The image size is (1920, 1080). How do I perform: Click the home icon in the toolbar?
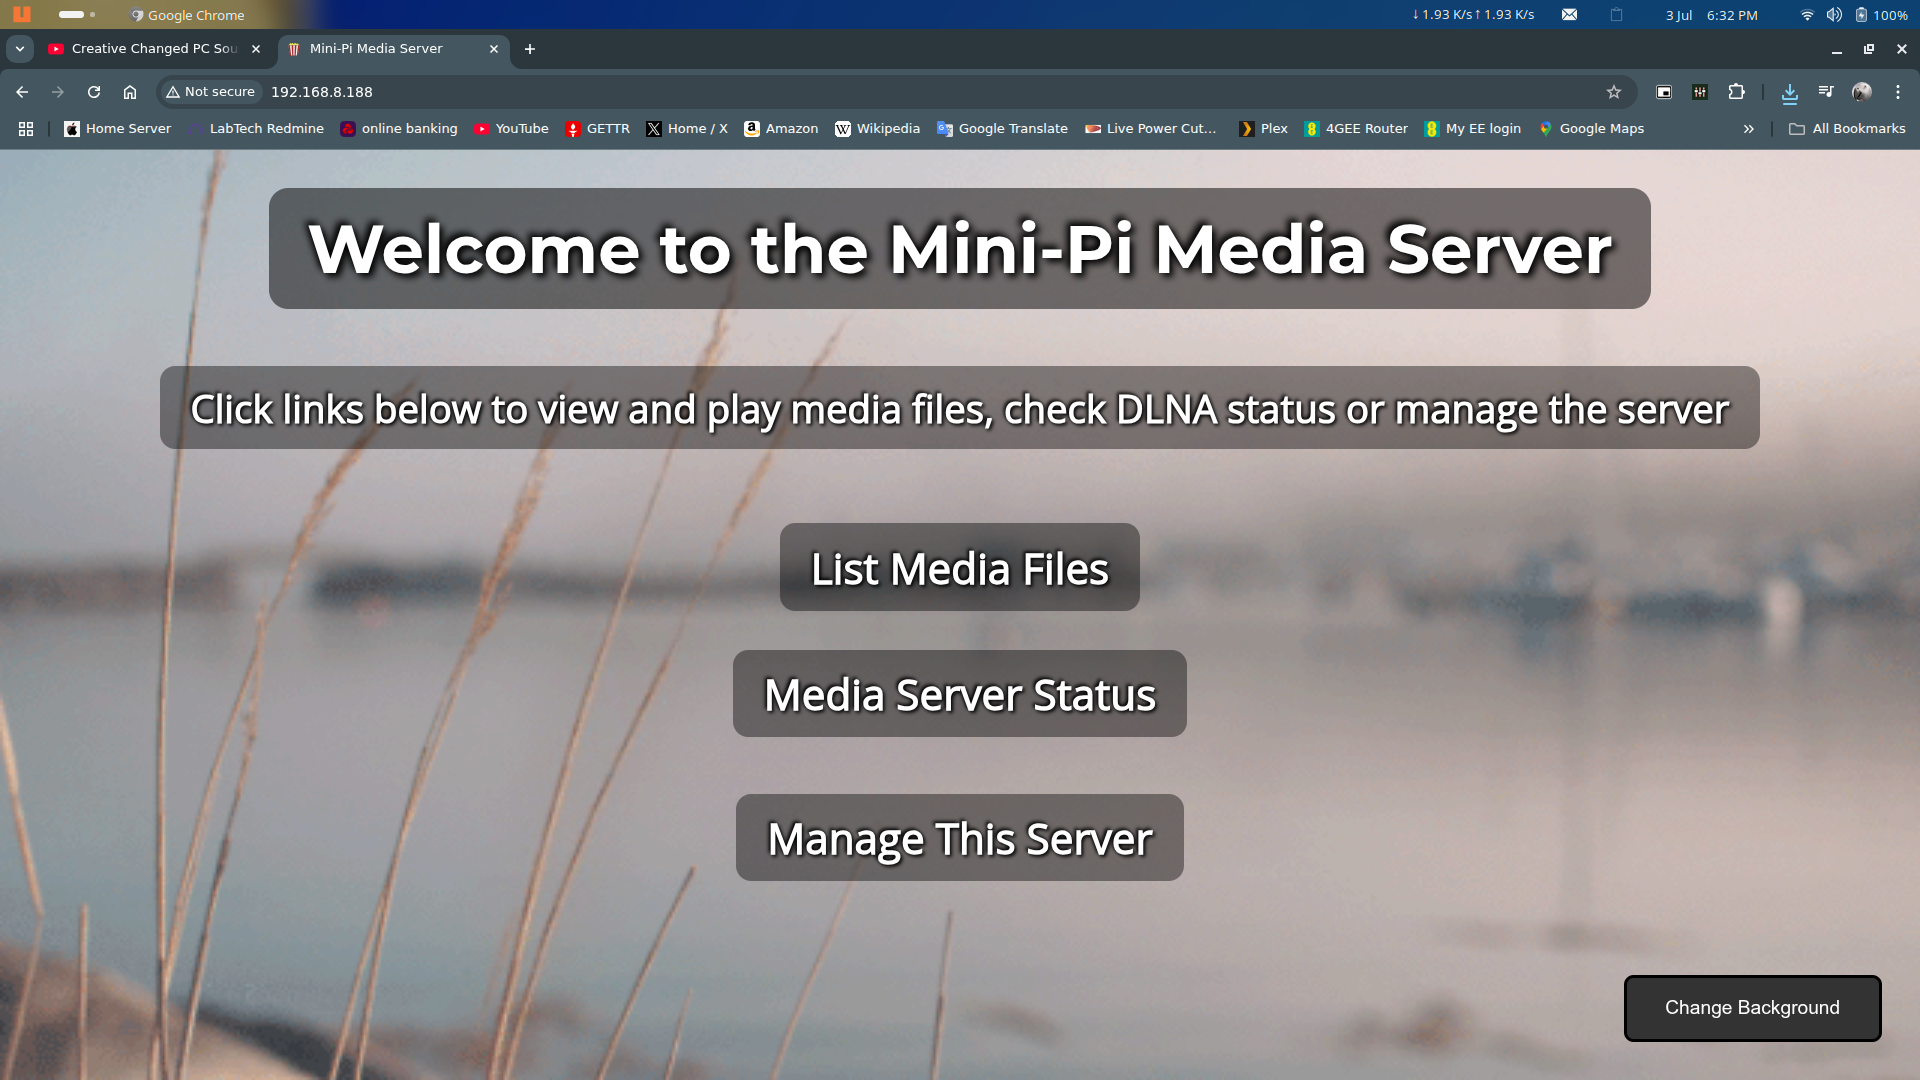130,91
